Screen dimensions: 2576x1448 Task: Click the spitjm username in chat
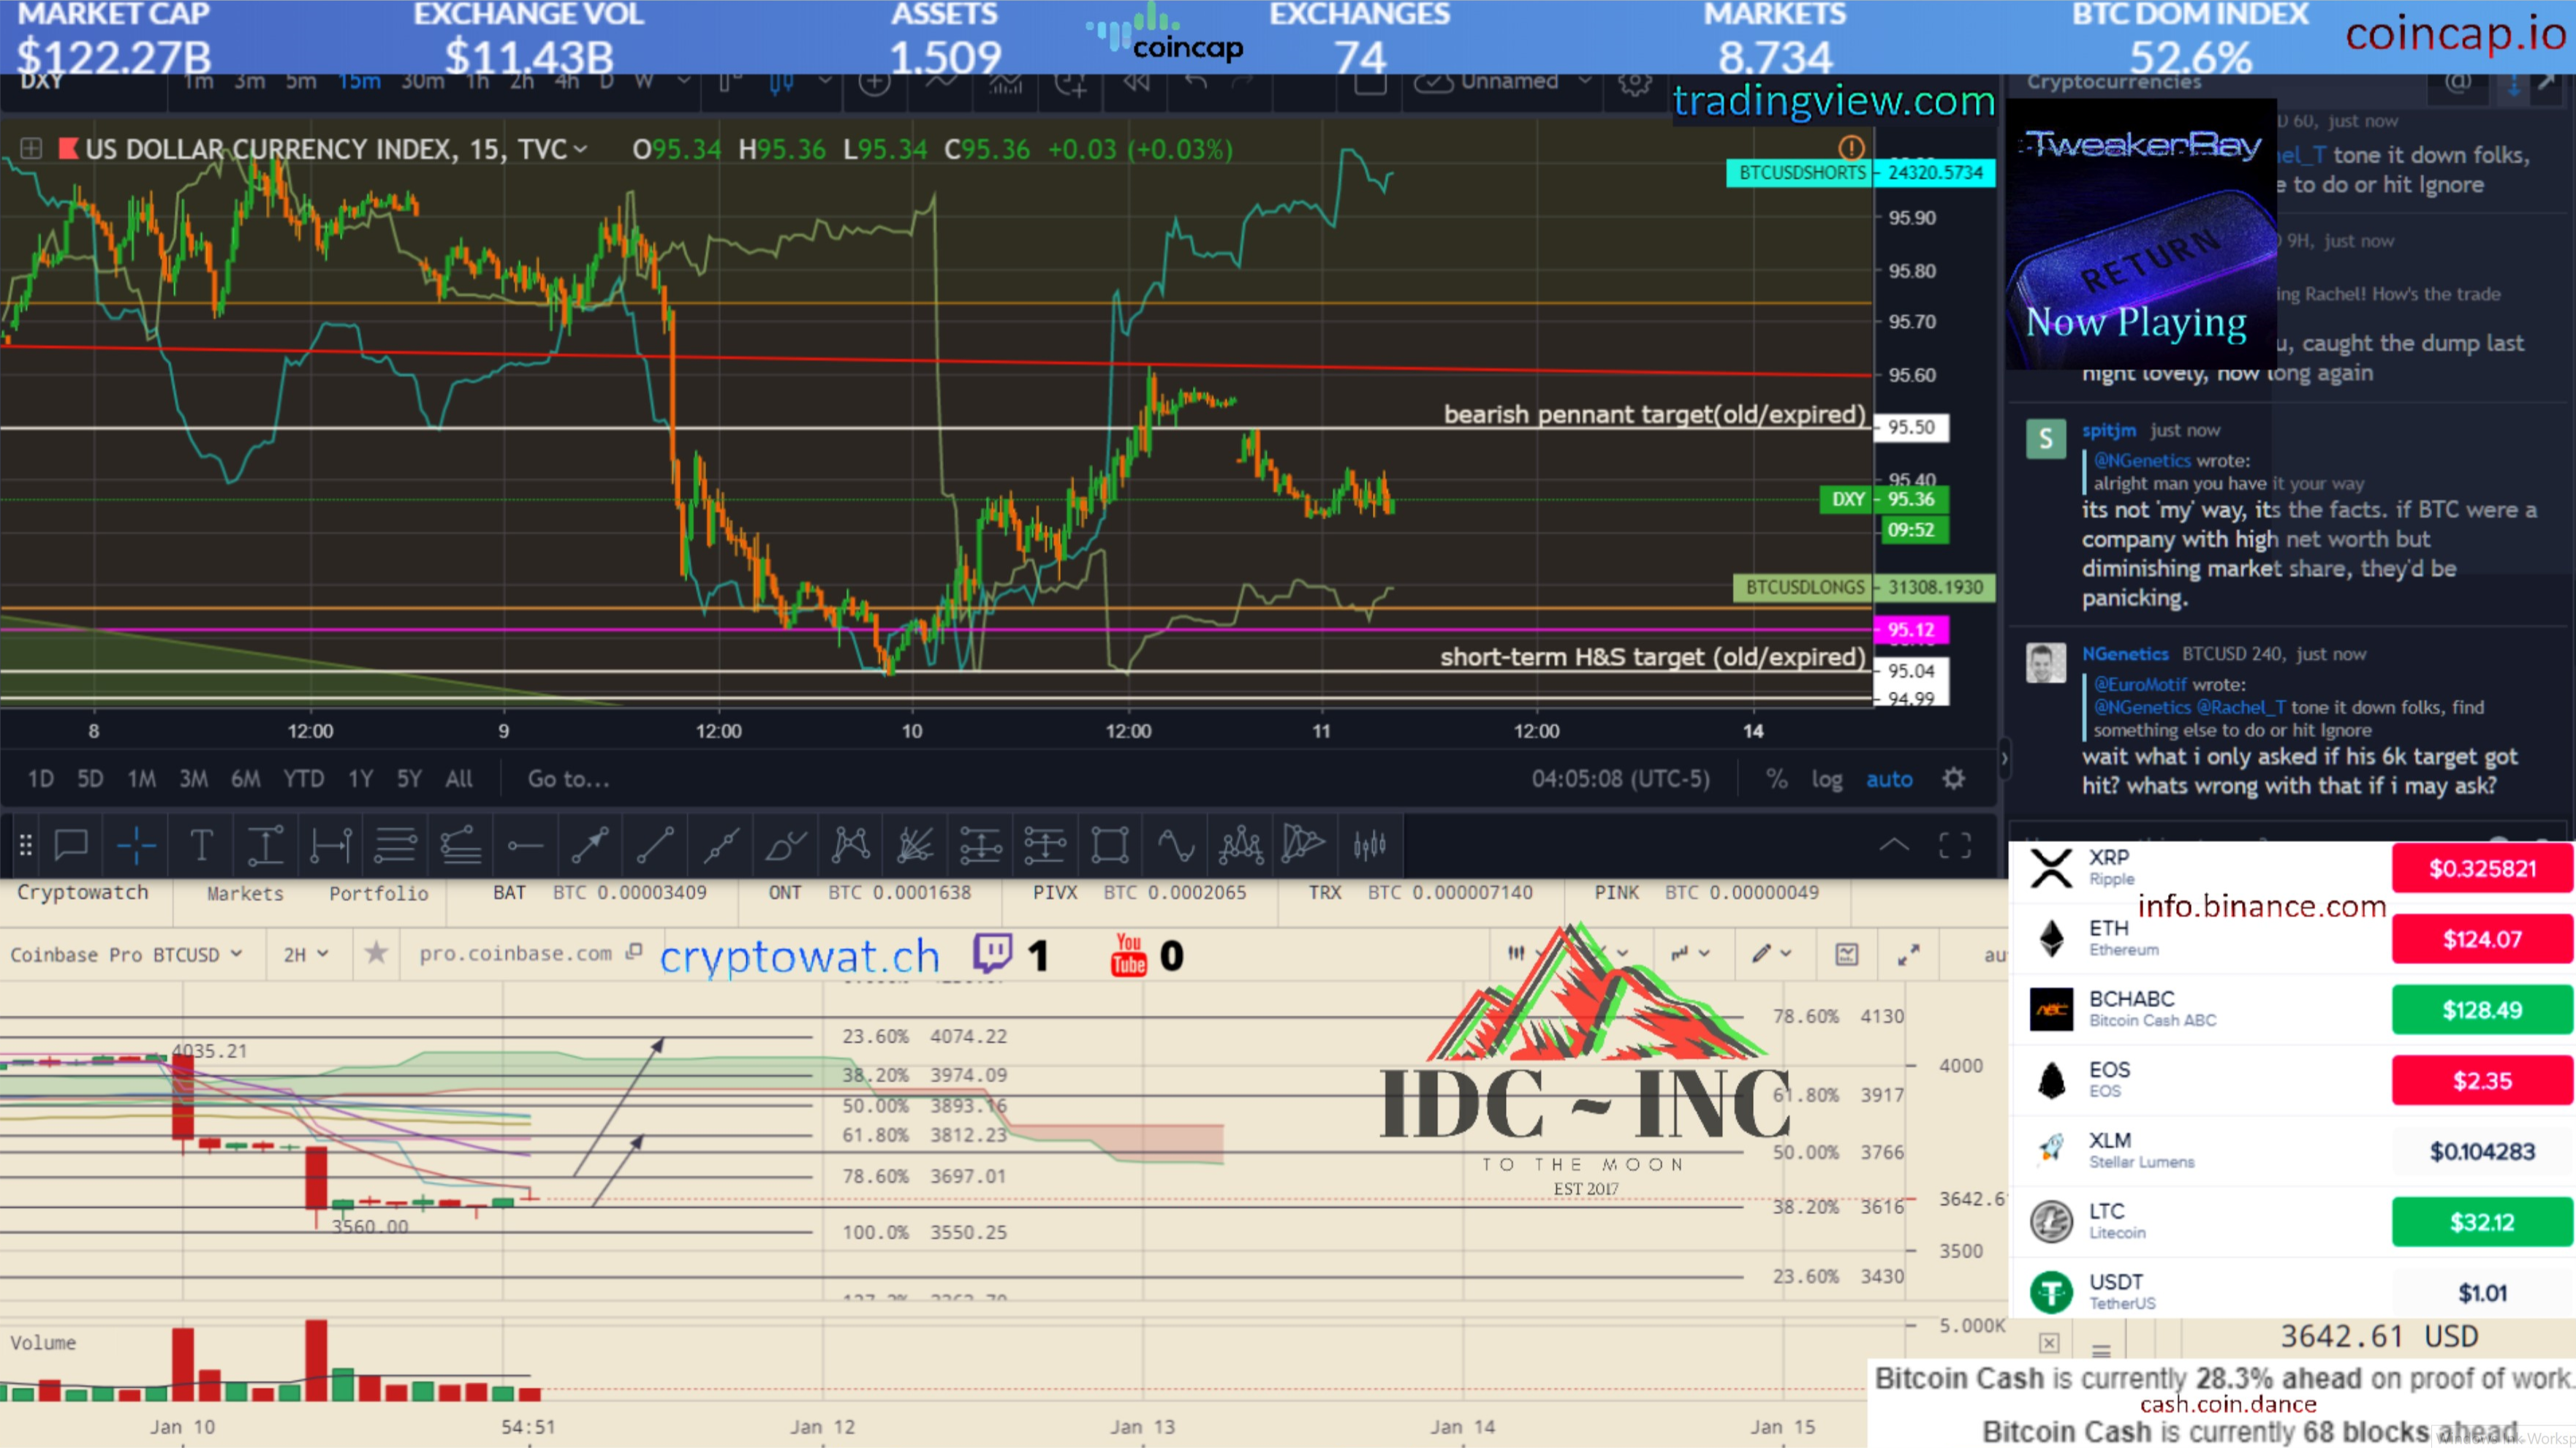[x=2109, y=430]
